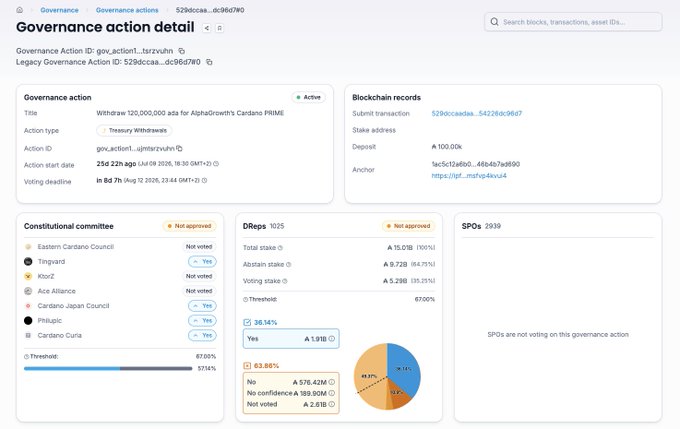
Task: Open the Treasury Withdrawals action type badge
Action: tap(134, 131)
